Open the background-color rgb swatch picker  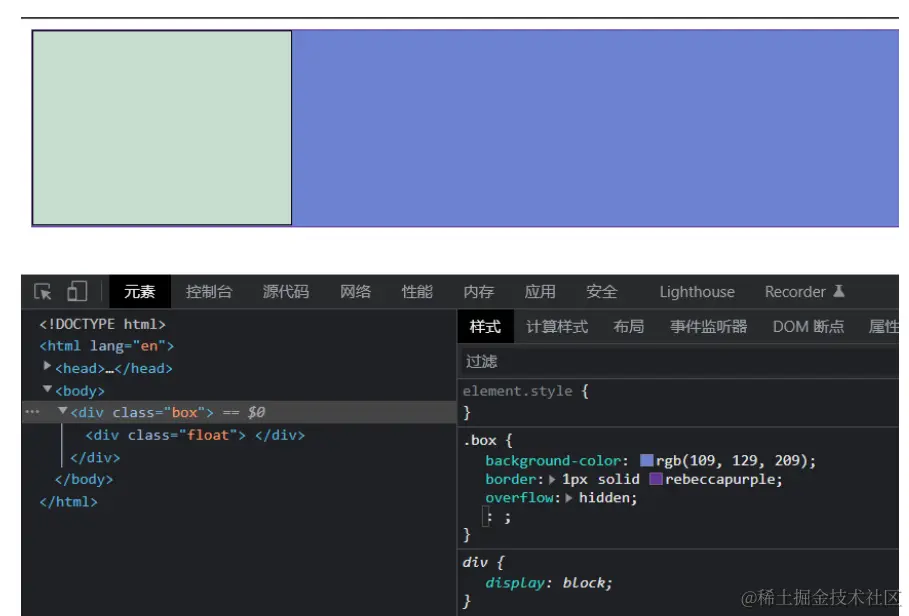click(646, 461)
